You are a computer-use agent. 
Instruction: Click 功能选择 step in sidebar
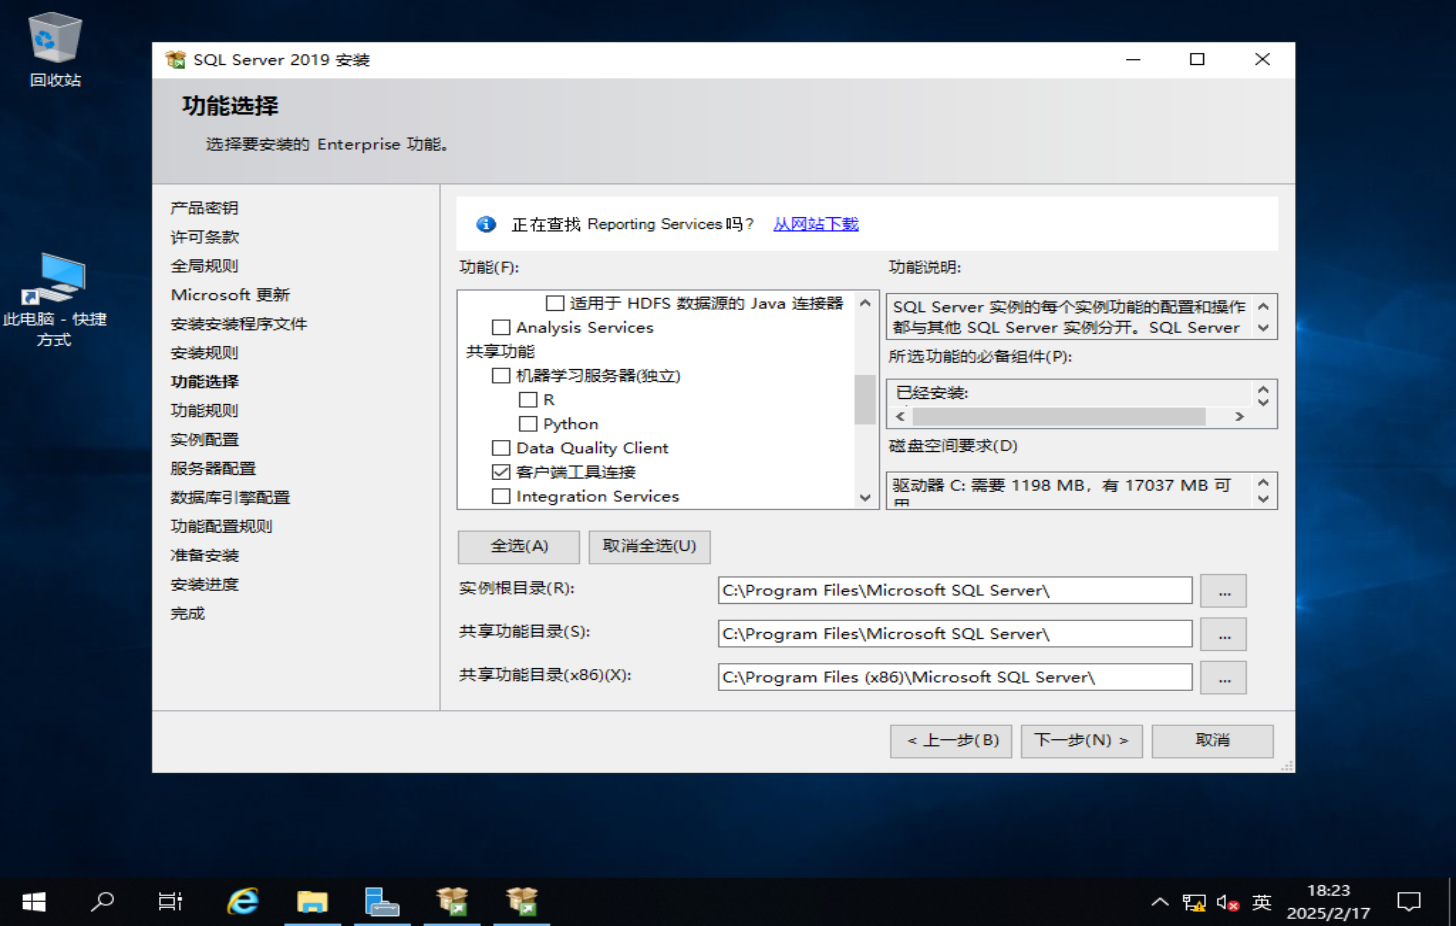(204, 382)
